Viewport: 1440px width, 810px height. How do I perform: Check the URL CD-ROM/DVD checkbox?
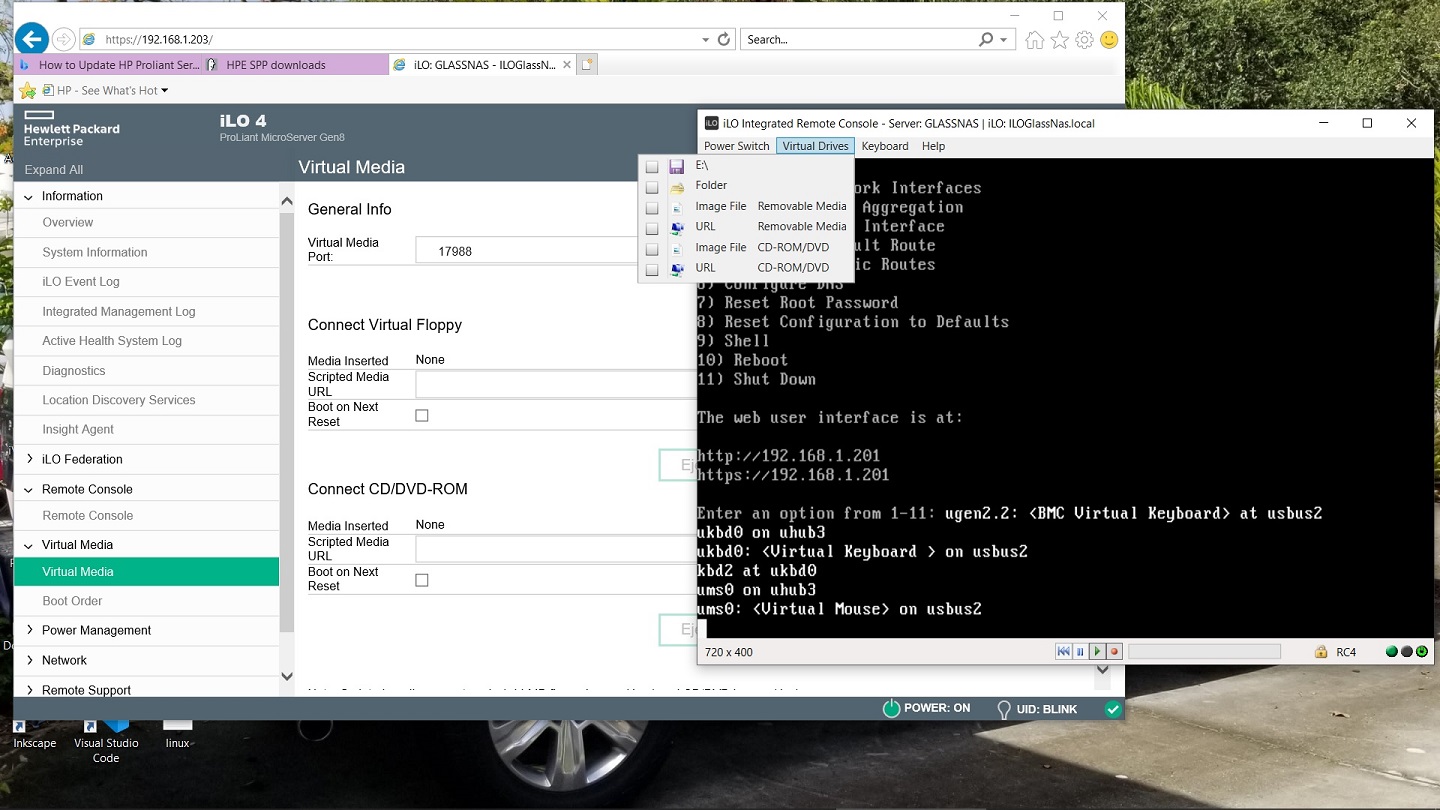click(652, 269)
